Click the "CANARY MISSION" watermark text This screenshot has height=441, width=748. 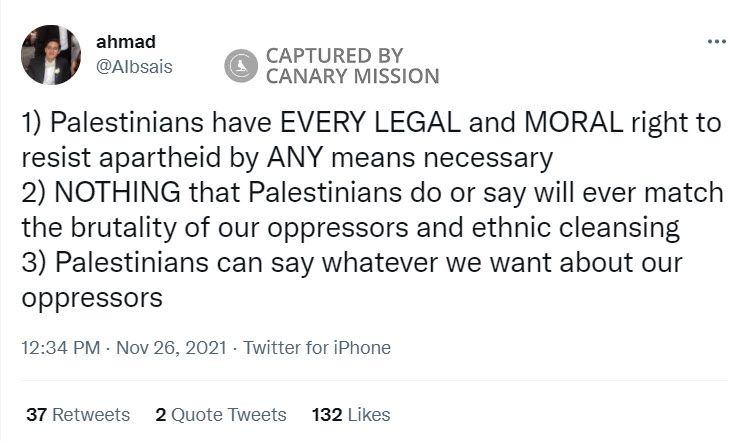(351, 77)
